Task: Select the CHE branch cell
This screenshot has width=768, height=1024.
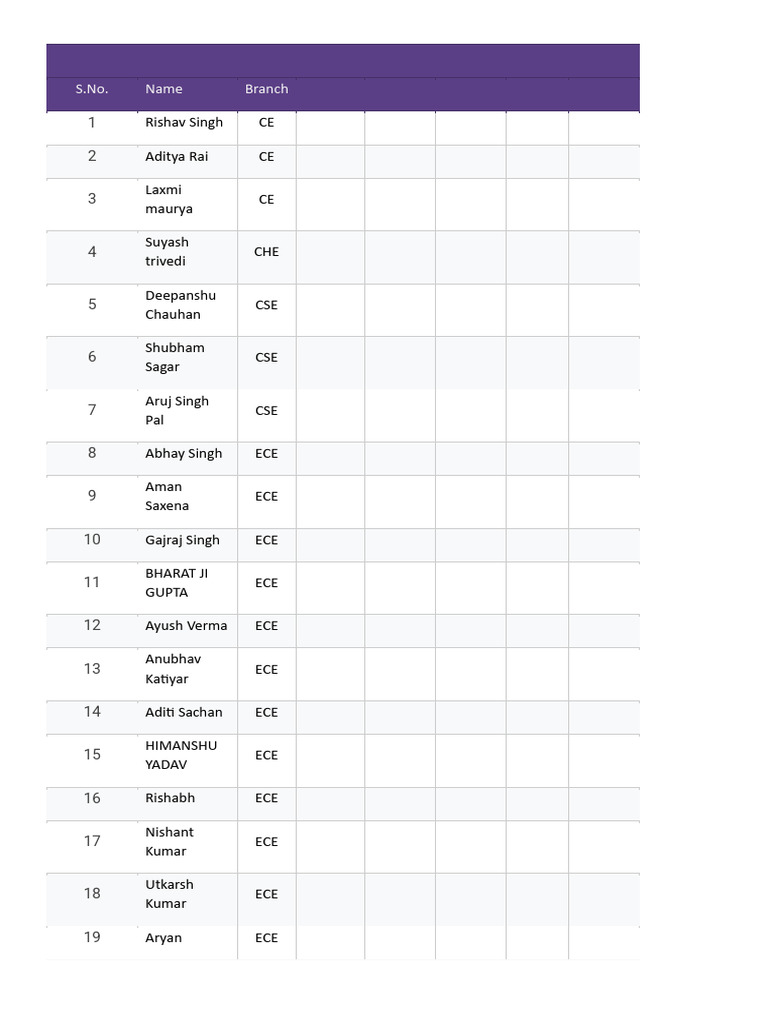Action: [266, 252]
